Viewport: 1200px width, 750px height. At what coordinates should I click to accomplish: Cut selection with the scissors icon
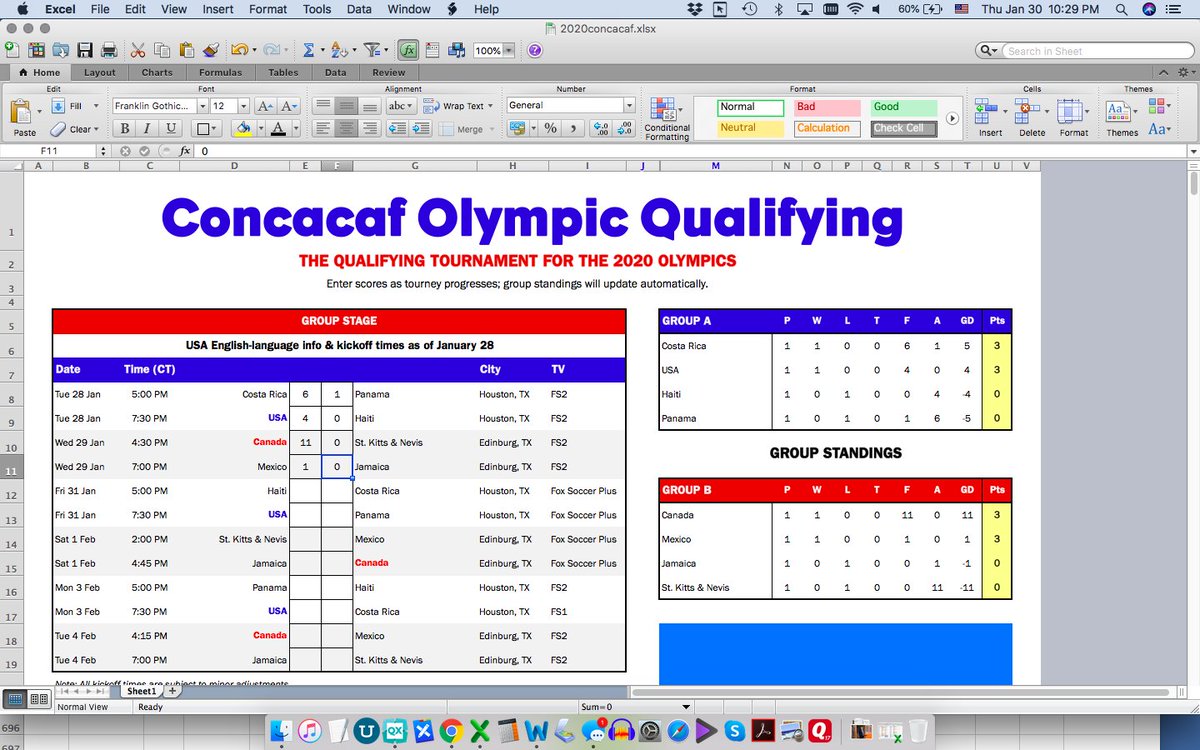point(137,50)
